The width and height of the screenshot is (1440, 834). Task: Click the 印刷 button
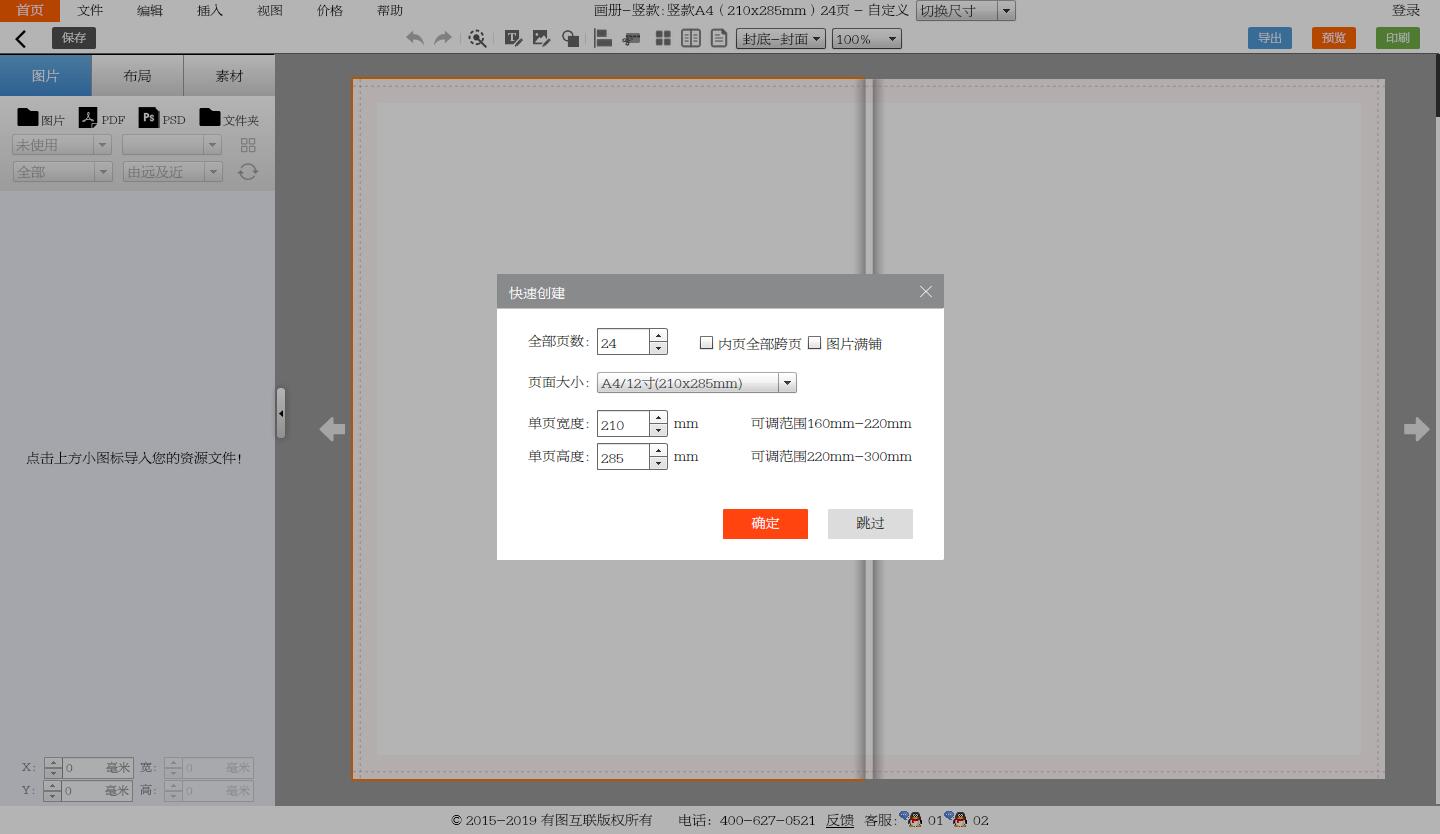pos(1398,38)
